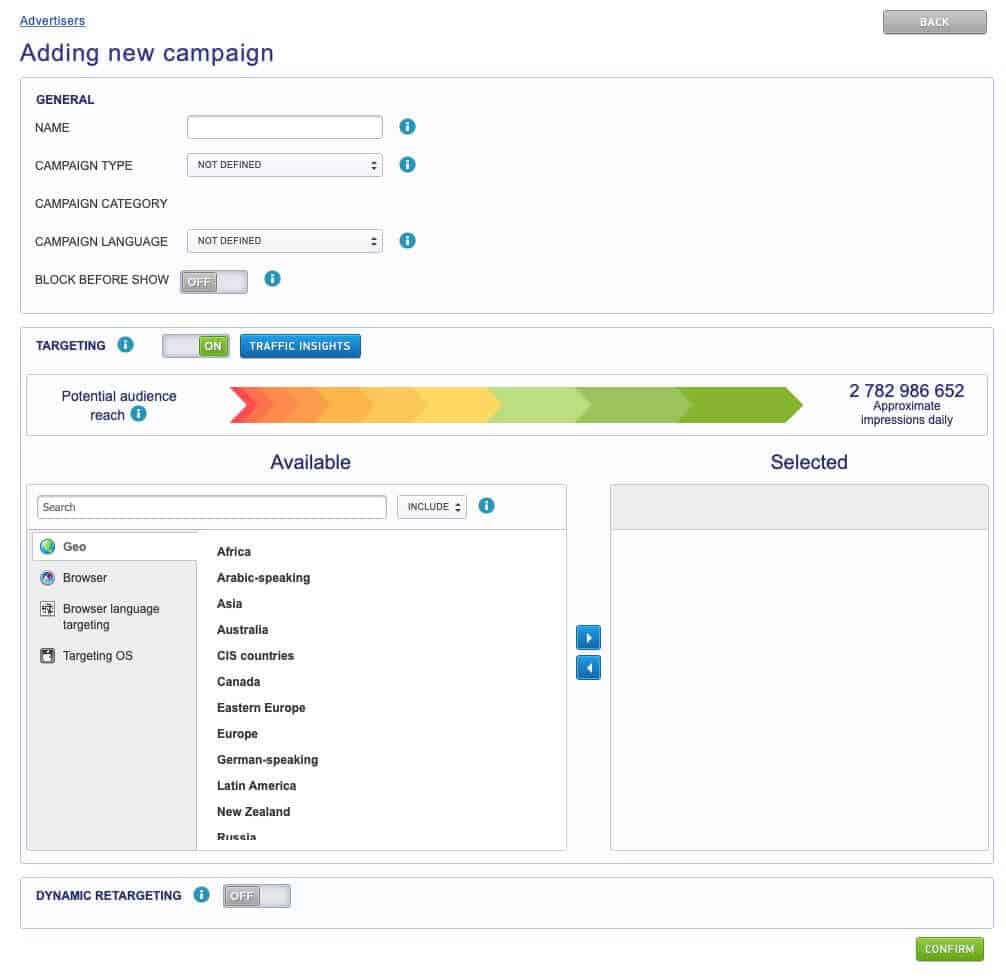The width and height of the screenshot is (1006, 980).
Task: Click the right arrow to move items to Selected
Action: [588, 637]
